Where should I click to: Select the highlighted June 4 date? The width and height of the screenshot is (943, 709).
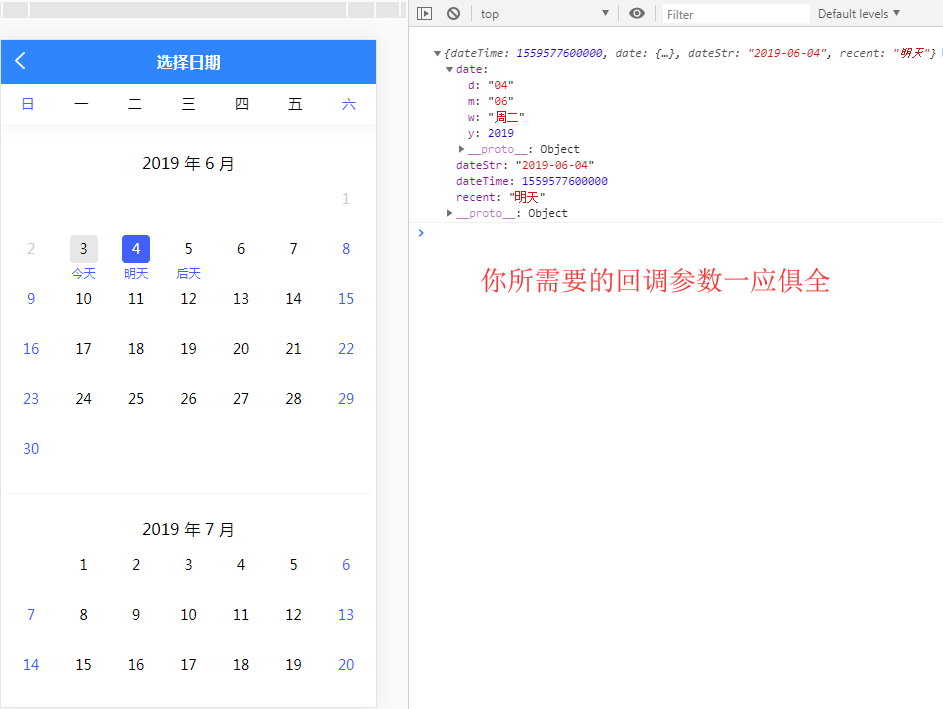[136, 249]
